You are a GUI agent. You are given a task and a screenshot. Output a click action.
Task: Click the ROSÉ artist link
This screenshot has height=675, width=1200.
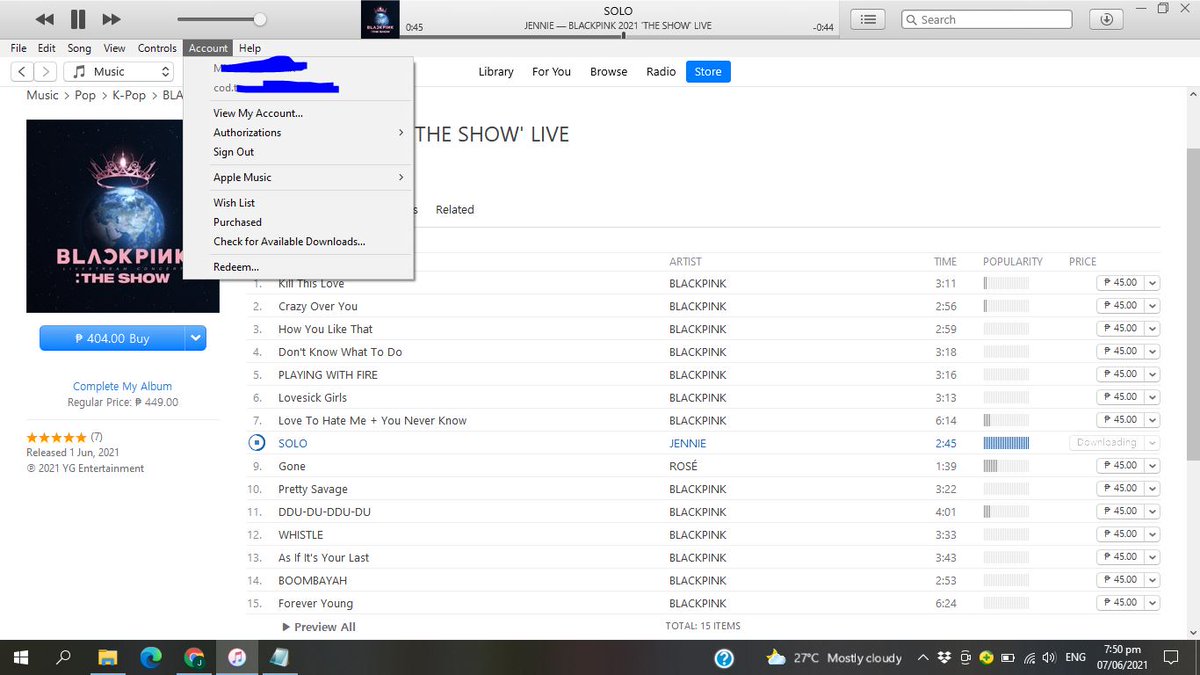683,466
